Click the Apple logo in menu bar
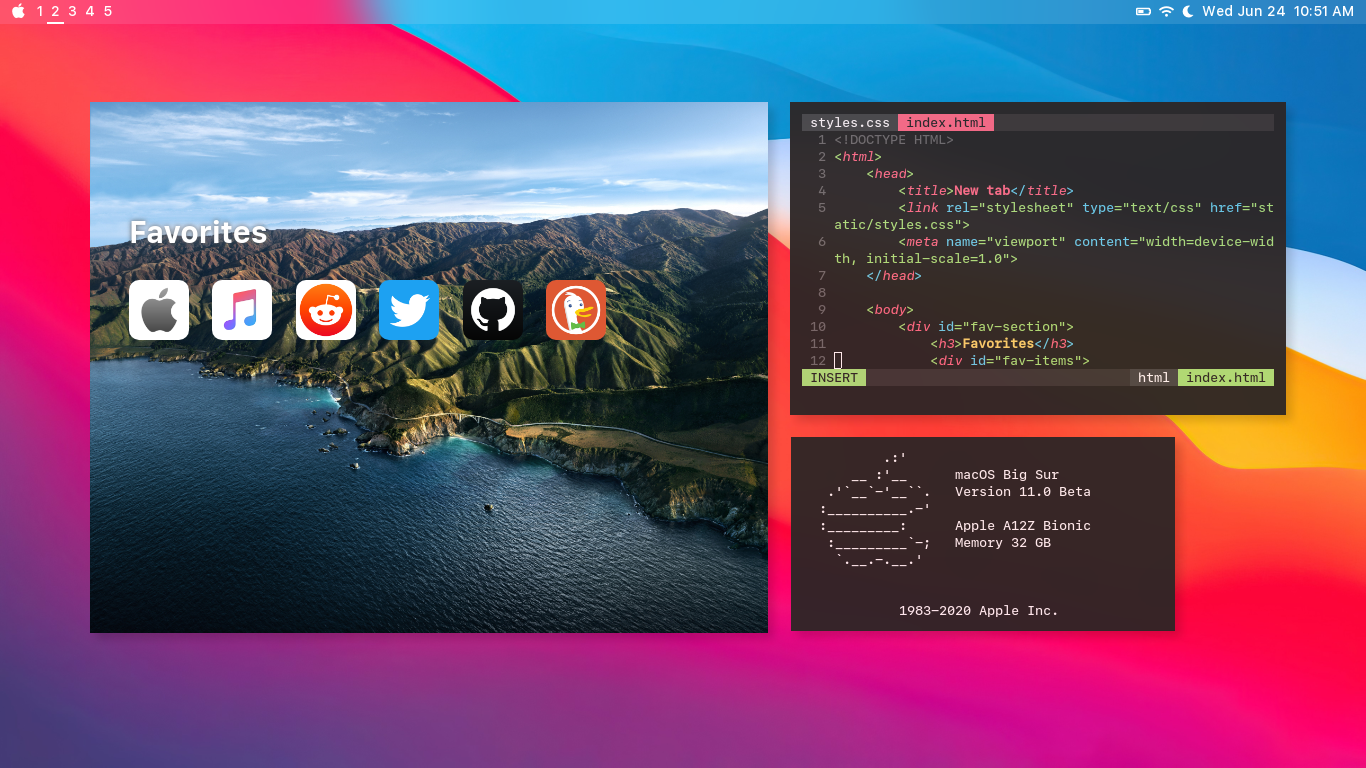1366x768 pixels. tap(18, 11)
